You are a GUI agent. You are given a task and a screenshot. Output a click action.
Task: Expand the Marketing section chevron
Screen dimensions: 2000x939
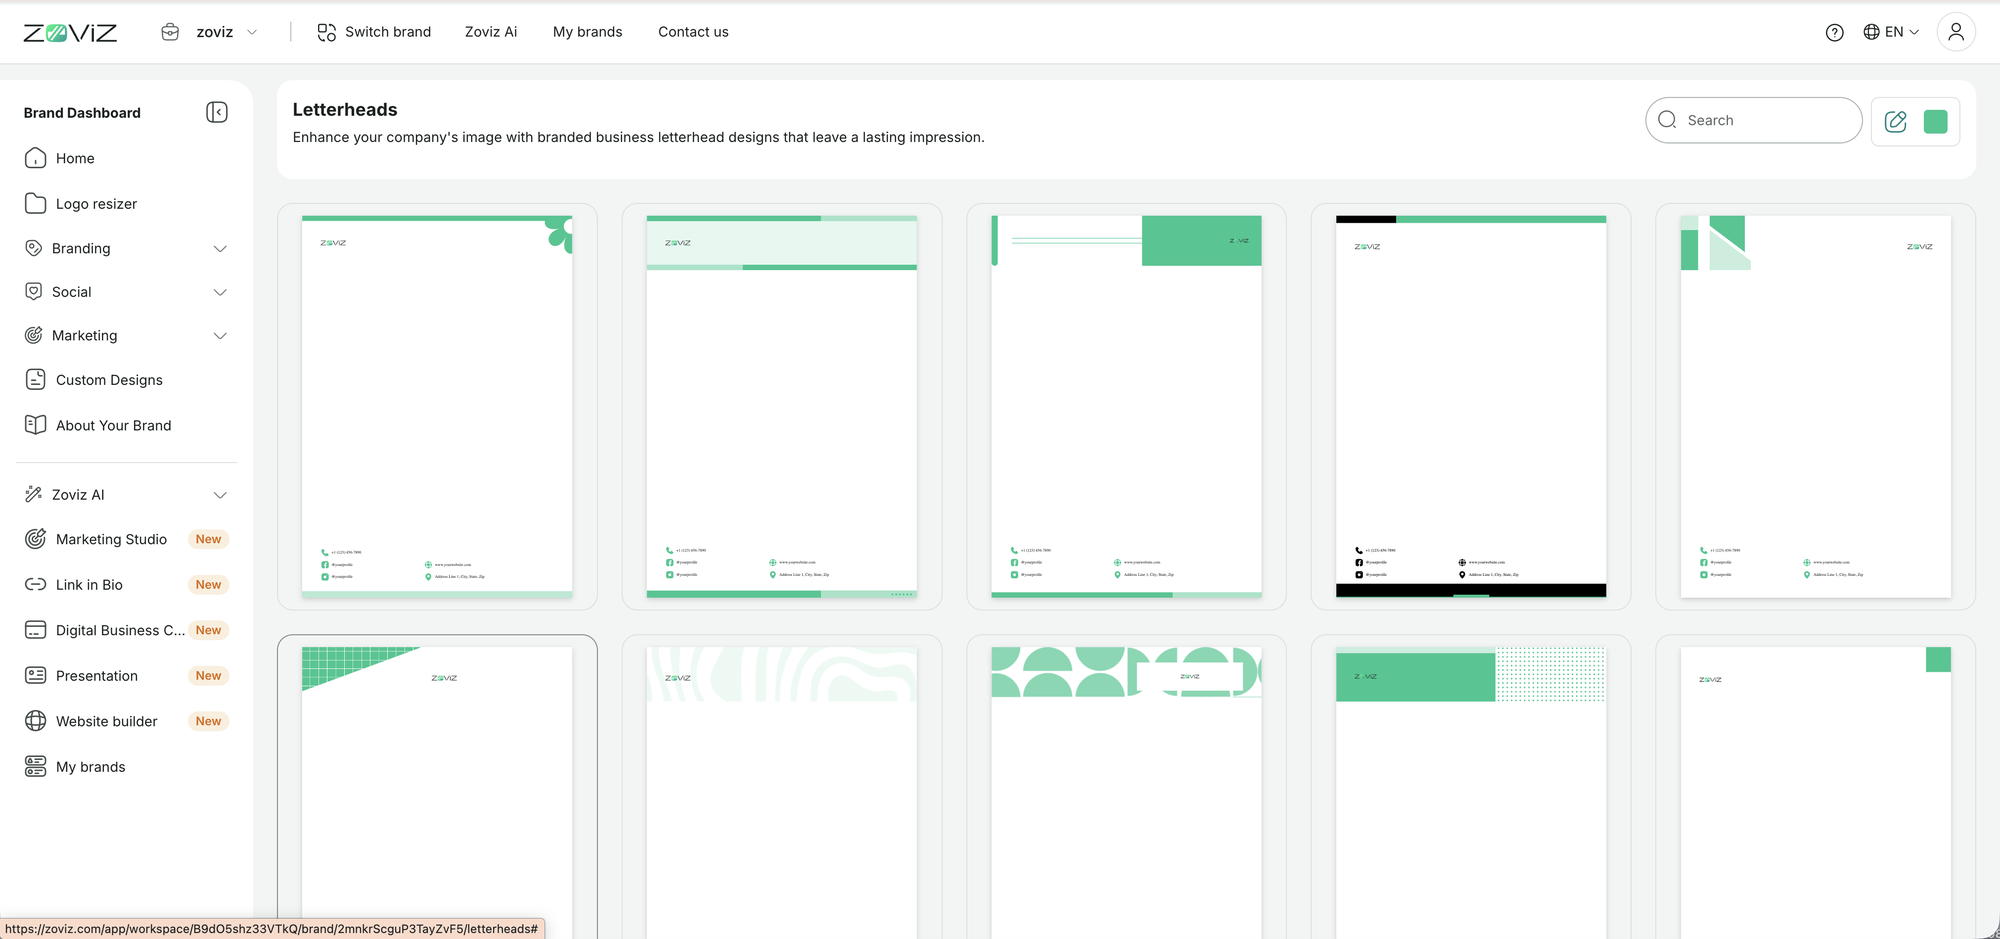click(220, 335)
